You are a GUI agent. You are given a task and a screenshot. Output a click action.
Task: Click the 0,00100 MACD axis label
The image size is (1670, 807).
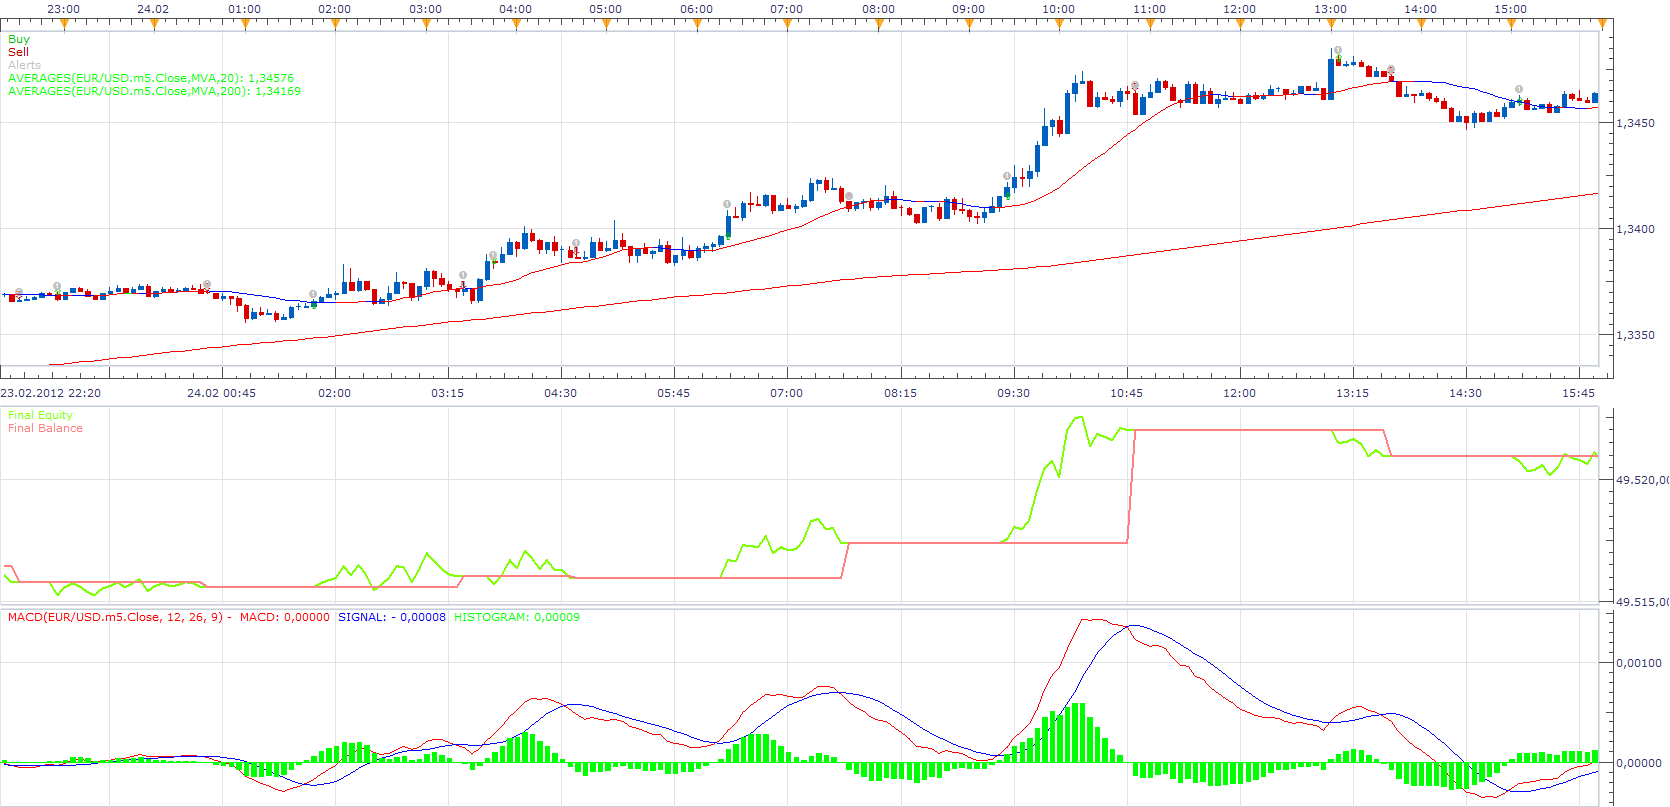coord(1639,663)
